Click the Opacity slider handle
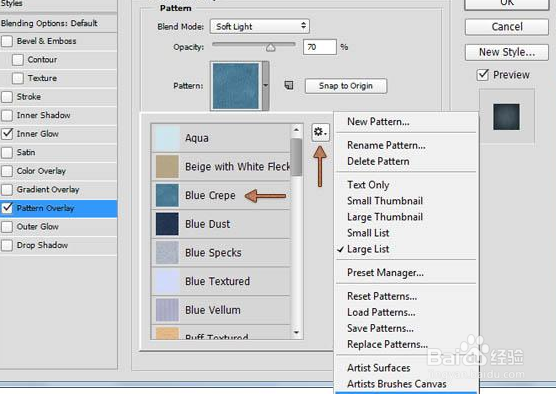Viewport: 556px width, 394px height. pos(271,48)
